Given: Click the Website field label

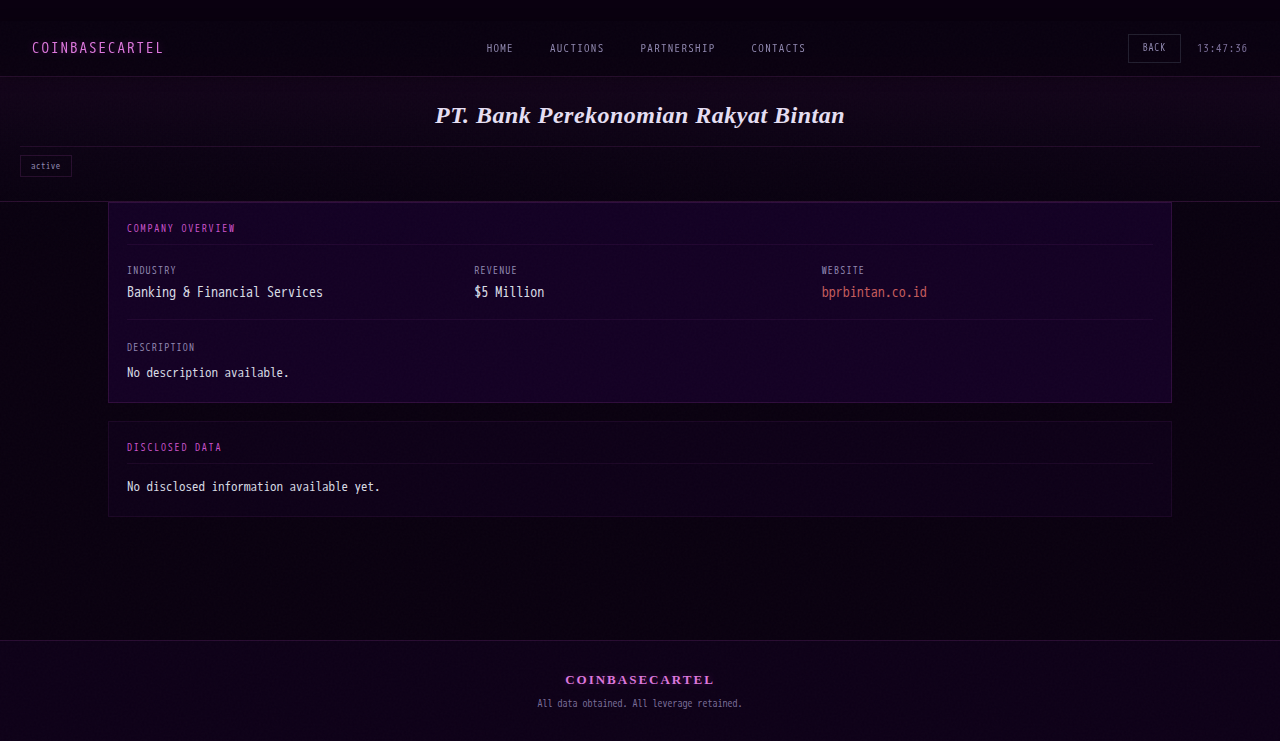Looking at the screenshot, I should (x=843, y=270).
